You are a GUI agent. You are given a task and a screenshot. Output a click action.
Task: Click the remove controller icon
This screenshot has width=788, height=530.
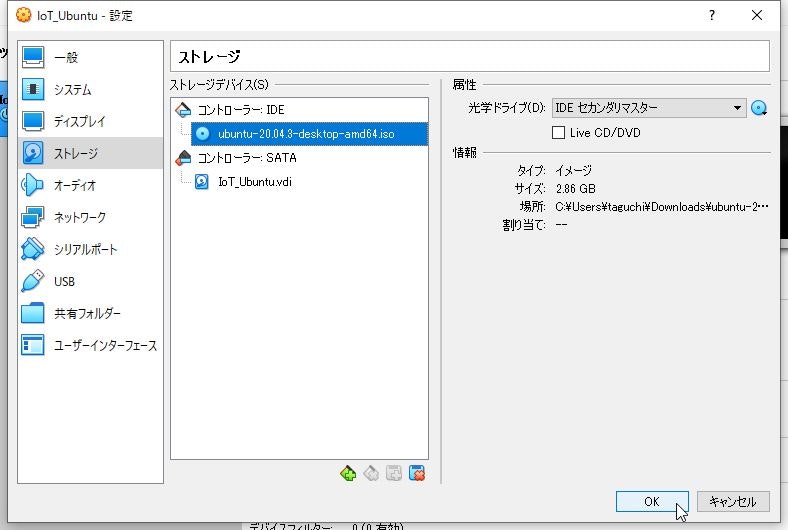point(371,473)
